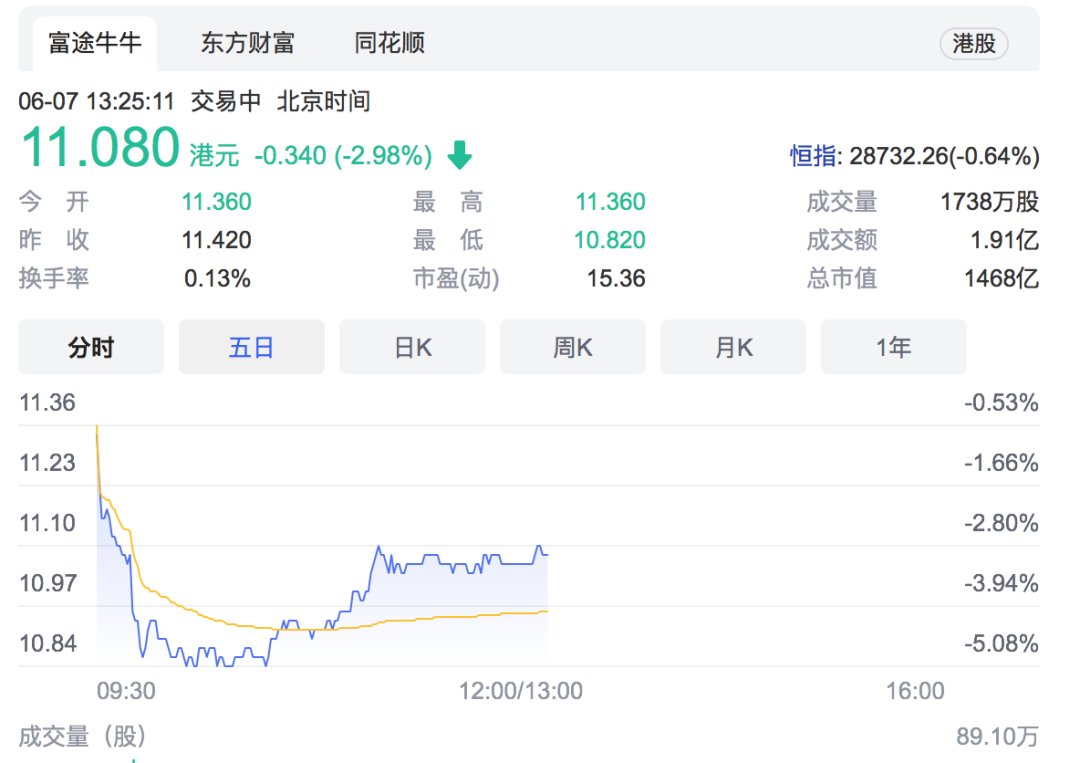Click the 成交量（股）volume label
The image size is (1080, 763).
83,737
